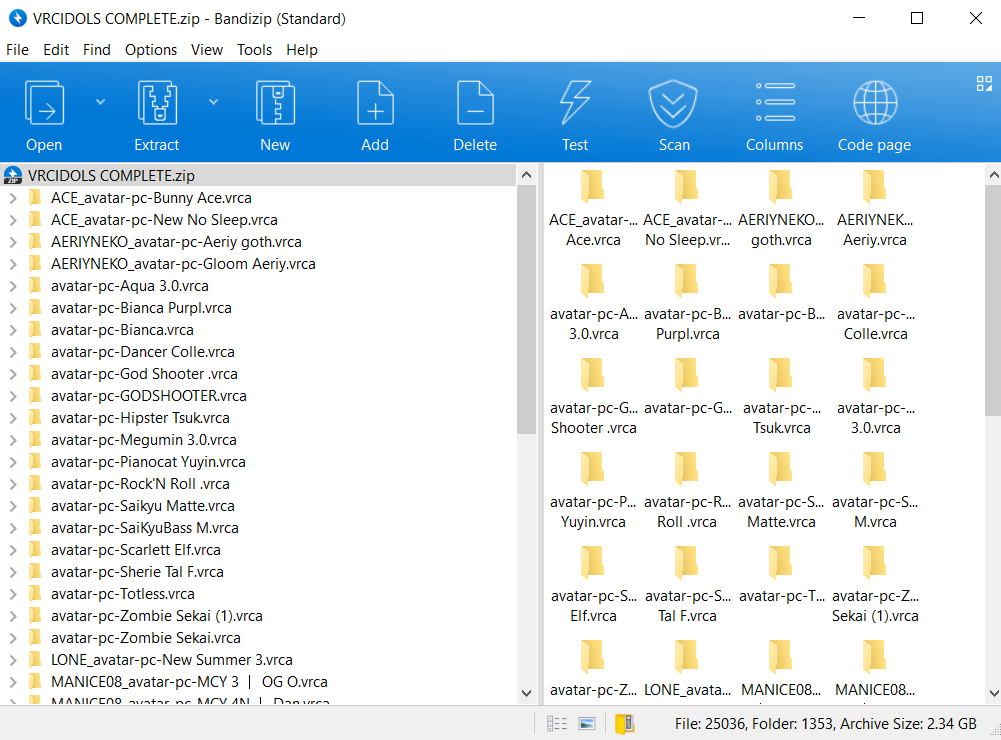The width and height of the screenshot is (1001, 740).
Task: Select avatar-pc-Sherie Tal F.vrca in tree
Action: click(x=137, y=572)
